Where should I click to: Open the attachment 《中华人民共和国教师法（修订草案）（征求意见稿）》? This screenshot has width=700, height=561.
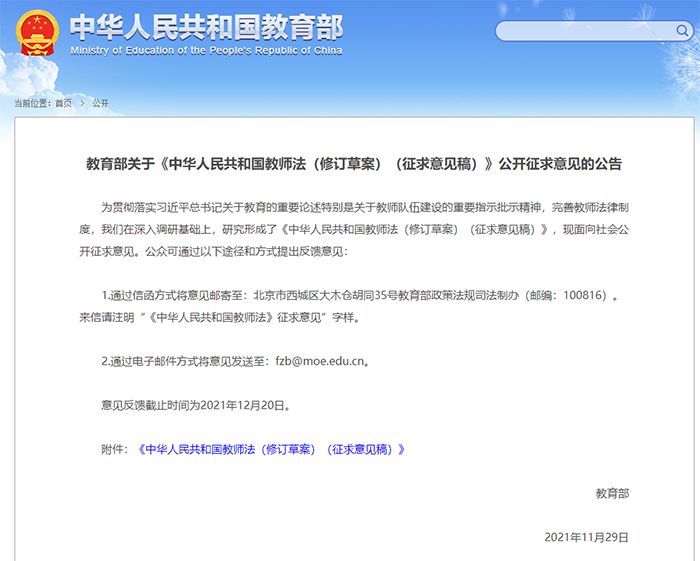point(271,449)
